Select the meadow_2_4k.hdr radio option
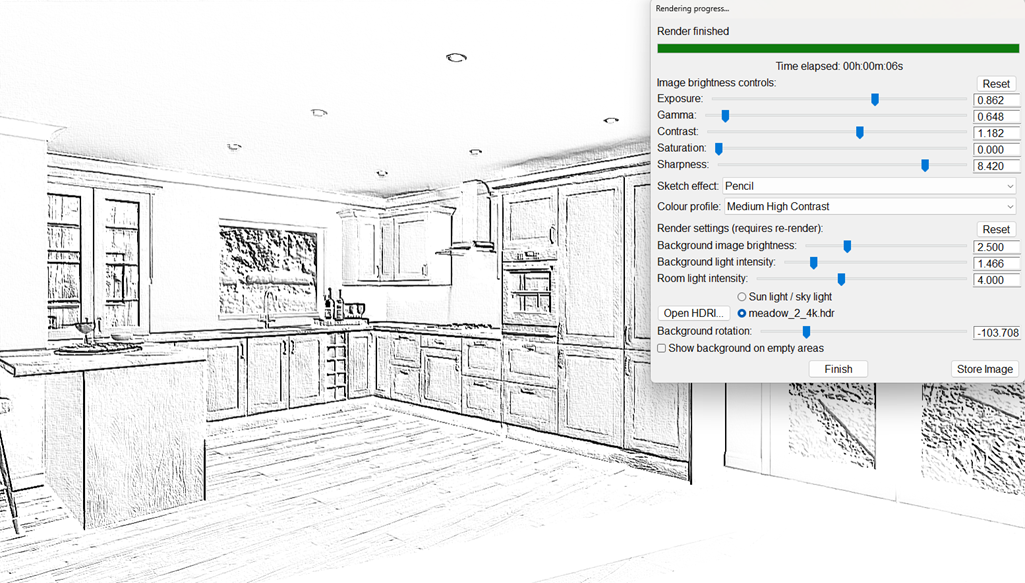The image size is (1025, 583). (x=742, y=314)
